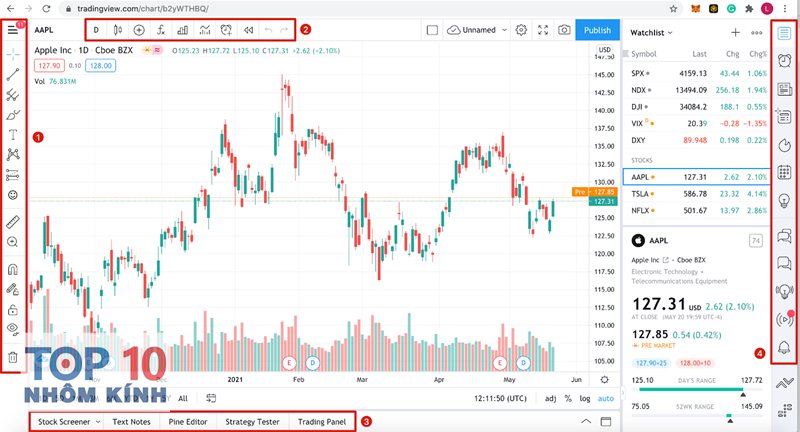The height and width of the screenshot is (432, 800).
Task: Select the ruler measure tool
Action: coord(13,221)
